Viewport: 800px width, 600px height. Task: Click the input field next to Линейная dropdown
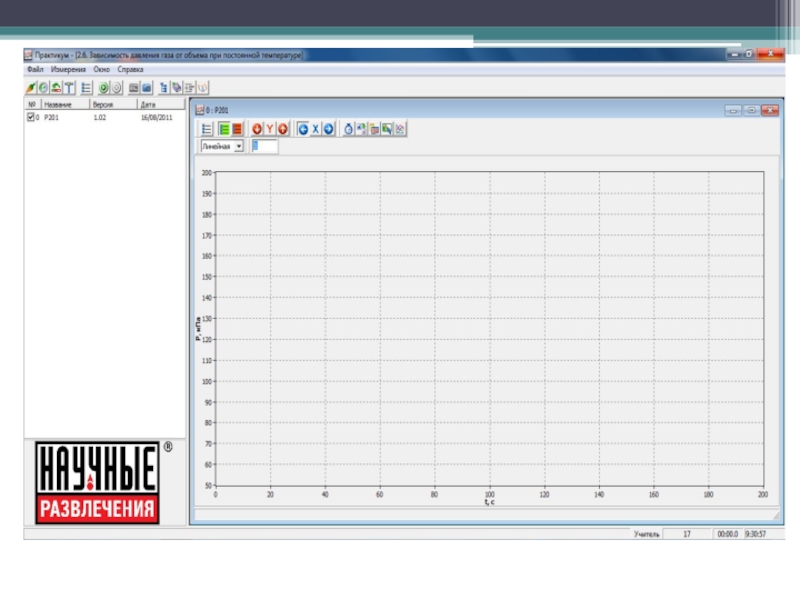(x=264, y=146)
